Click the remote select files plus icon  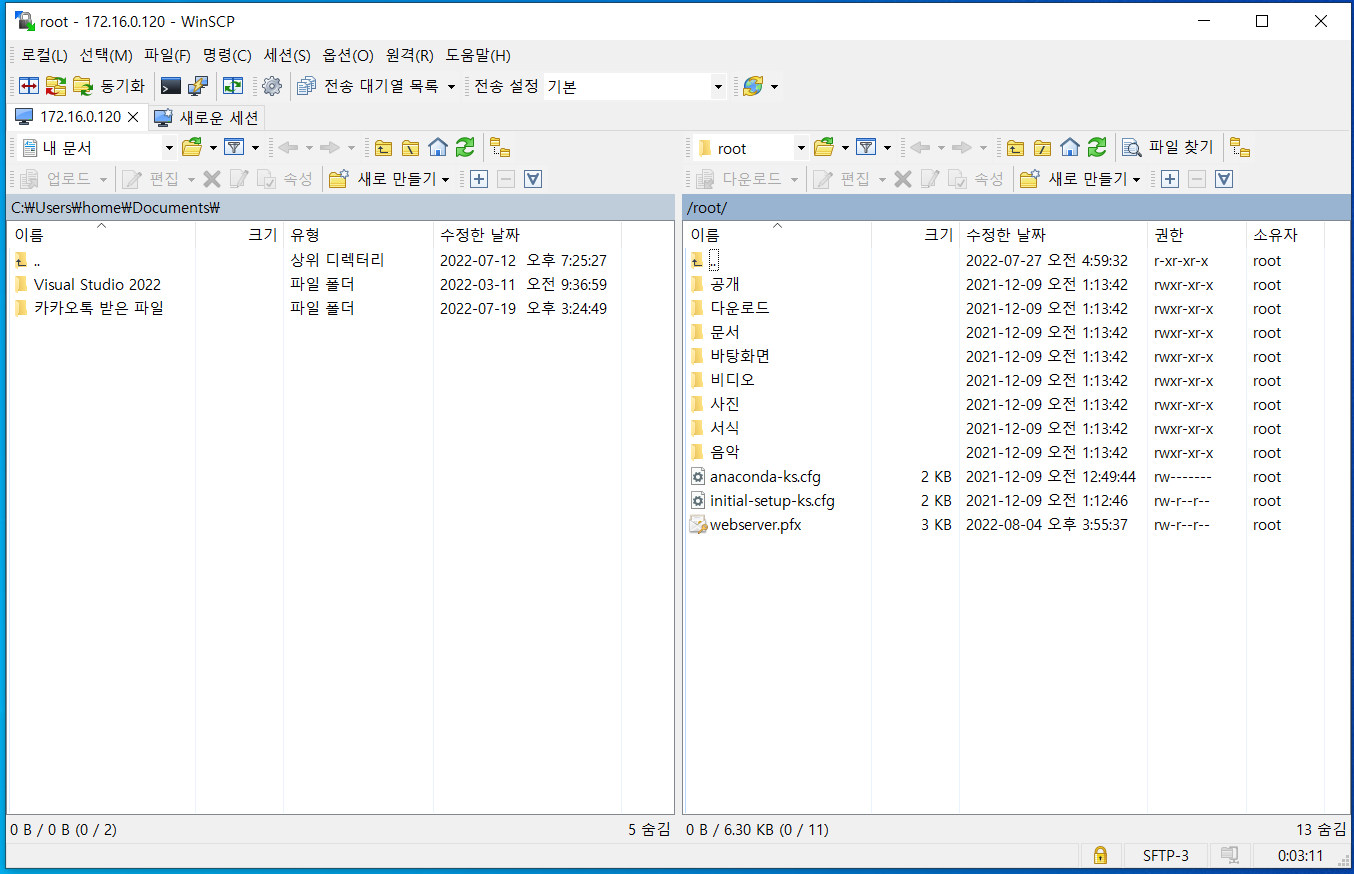[x=1170, y=179]
